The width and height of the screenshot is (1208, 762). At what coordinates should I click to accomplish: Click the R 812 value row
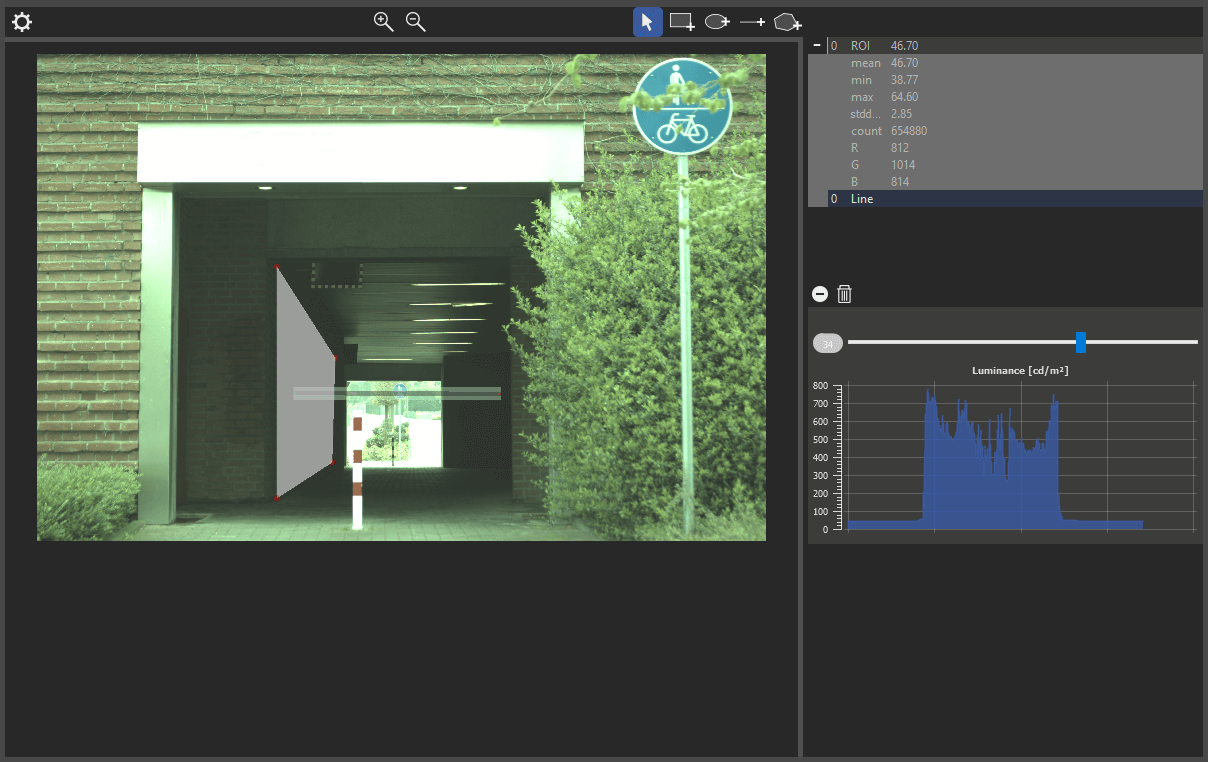(1015, 148)
